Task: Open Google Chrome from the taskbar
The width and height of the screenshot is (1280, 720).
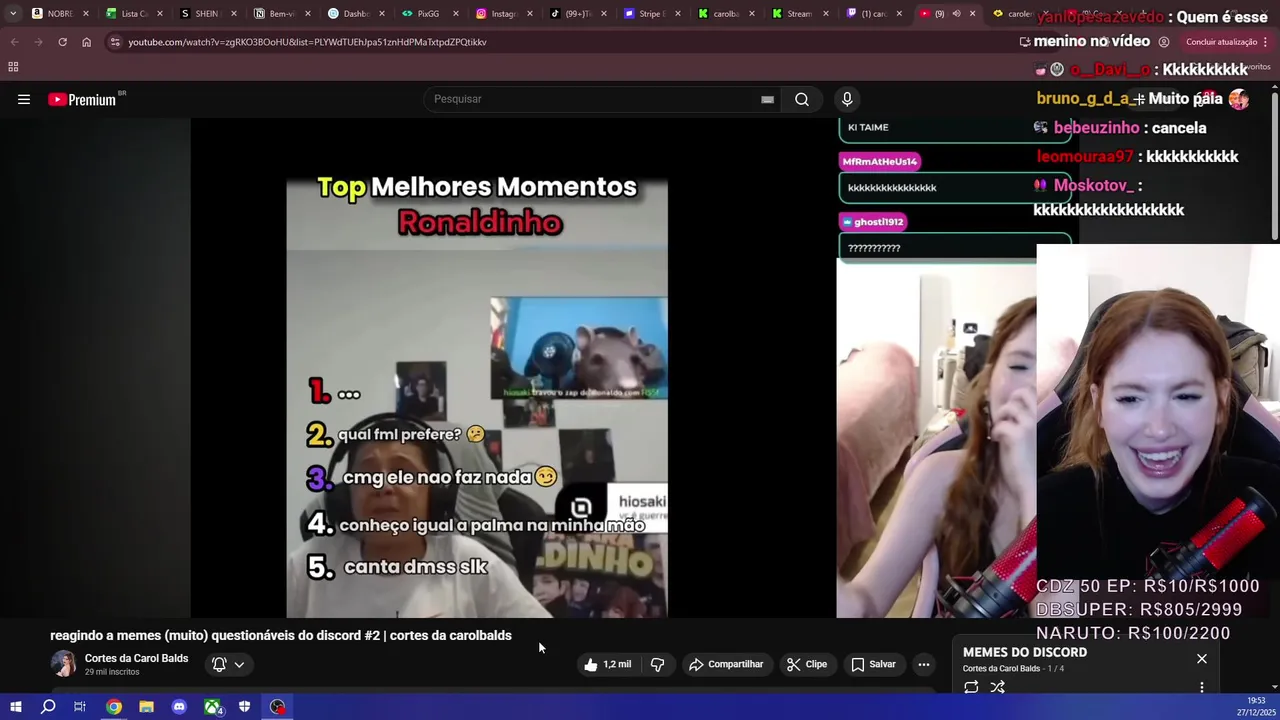Action: pos(114,707)
